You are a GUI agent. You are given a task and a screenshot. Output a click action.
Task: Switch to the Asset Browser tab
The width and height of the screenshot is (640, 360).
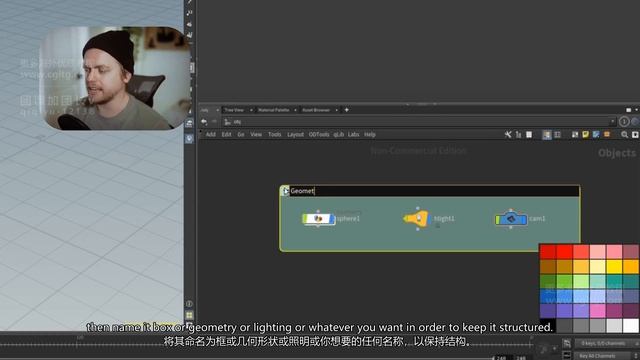click(316, 110)
